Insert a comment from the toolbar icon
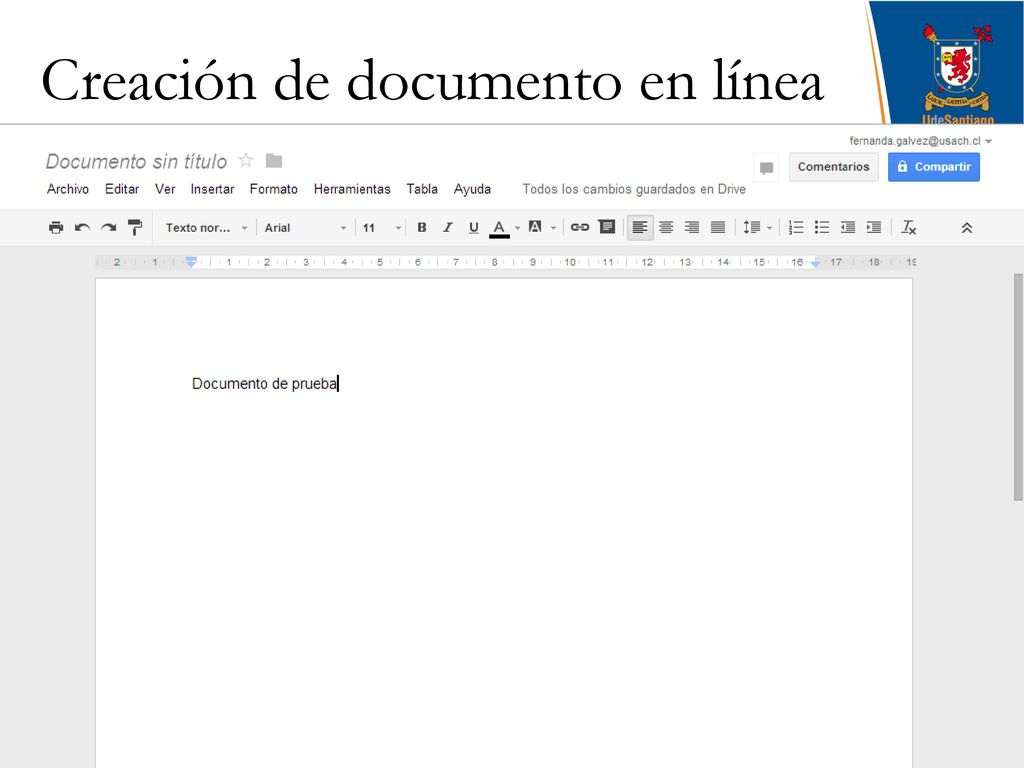This screenshot has height=768, width=1024. [x=607, y=227]
